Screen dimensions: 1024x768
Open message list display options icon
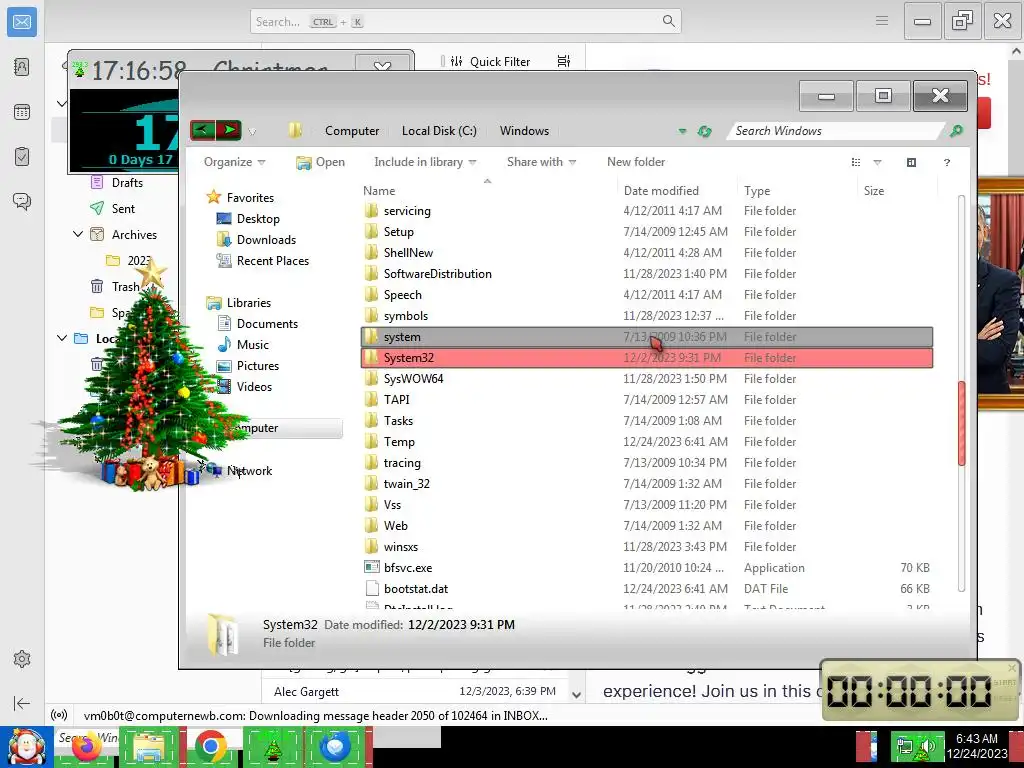click(x=564, y=61)
